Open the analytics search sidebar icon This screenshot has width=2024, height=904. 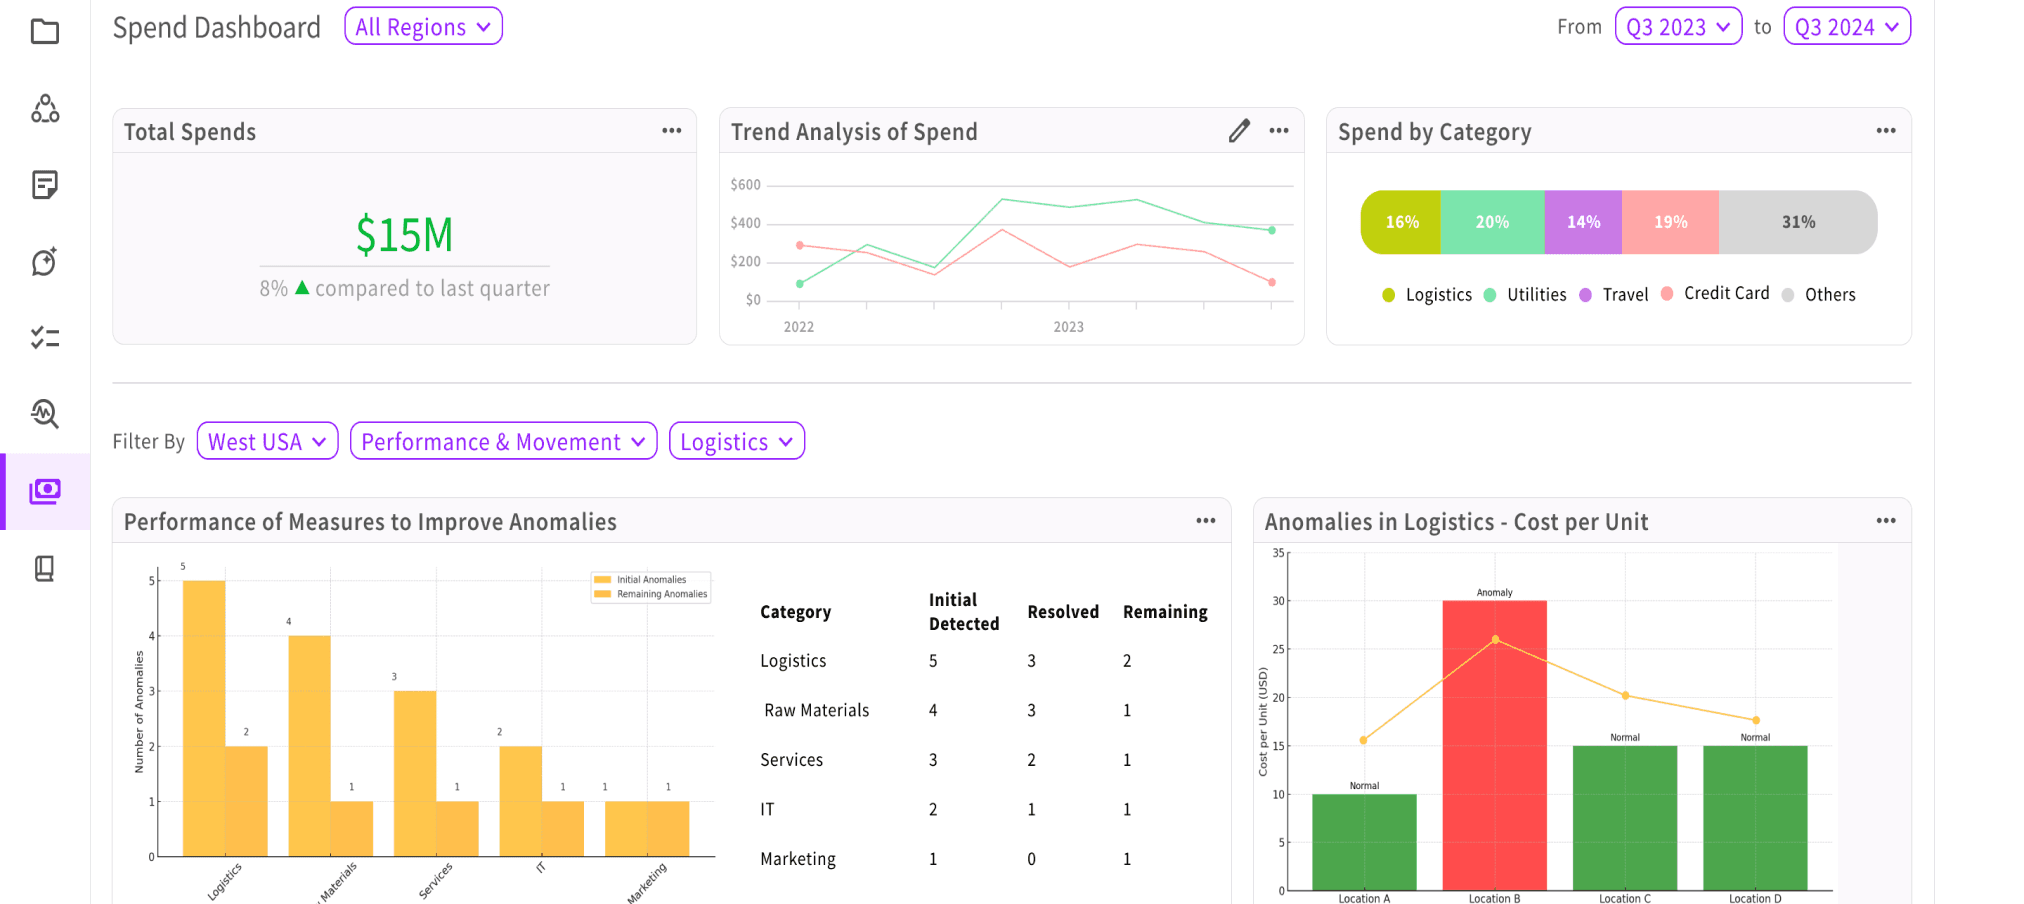tap(45, 413)
